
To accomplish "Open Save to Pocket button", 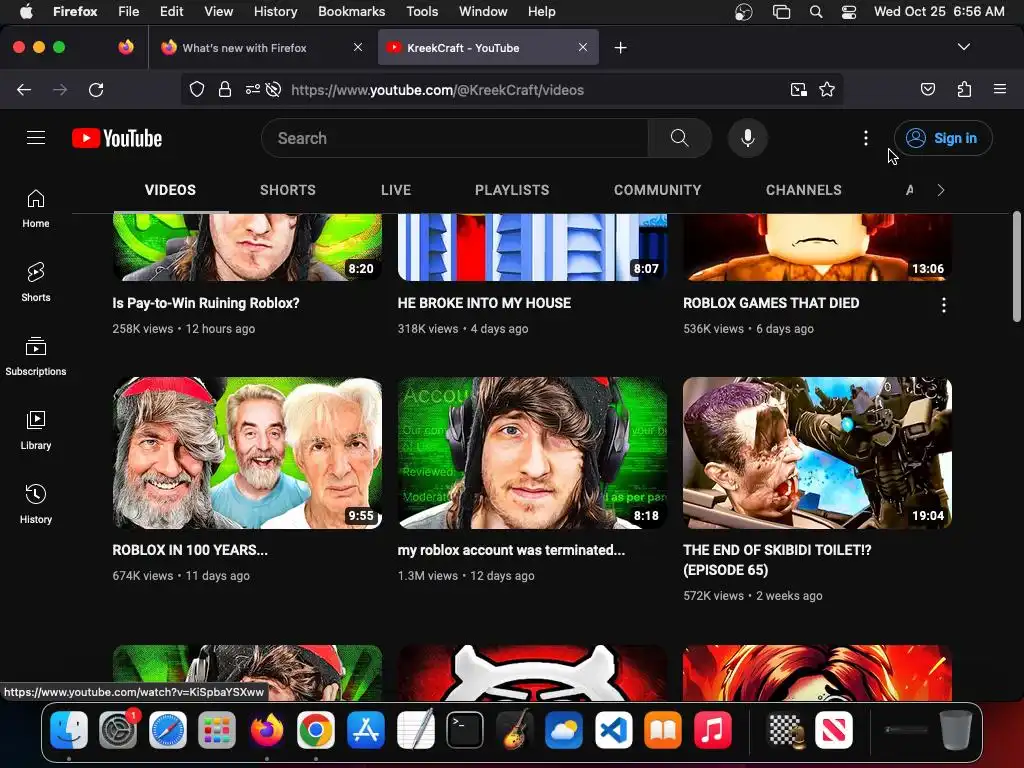I will [927, 90].
